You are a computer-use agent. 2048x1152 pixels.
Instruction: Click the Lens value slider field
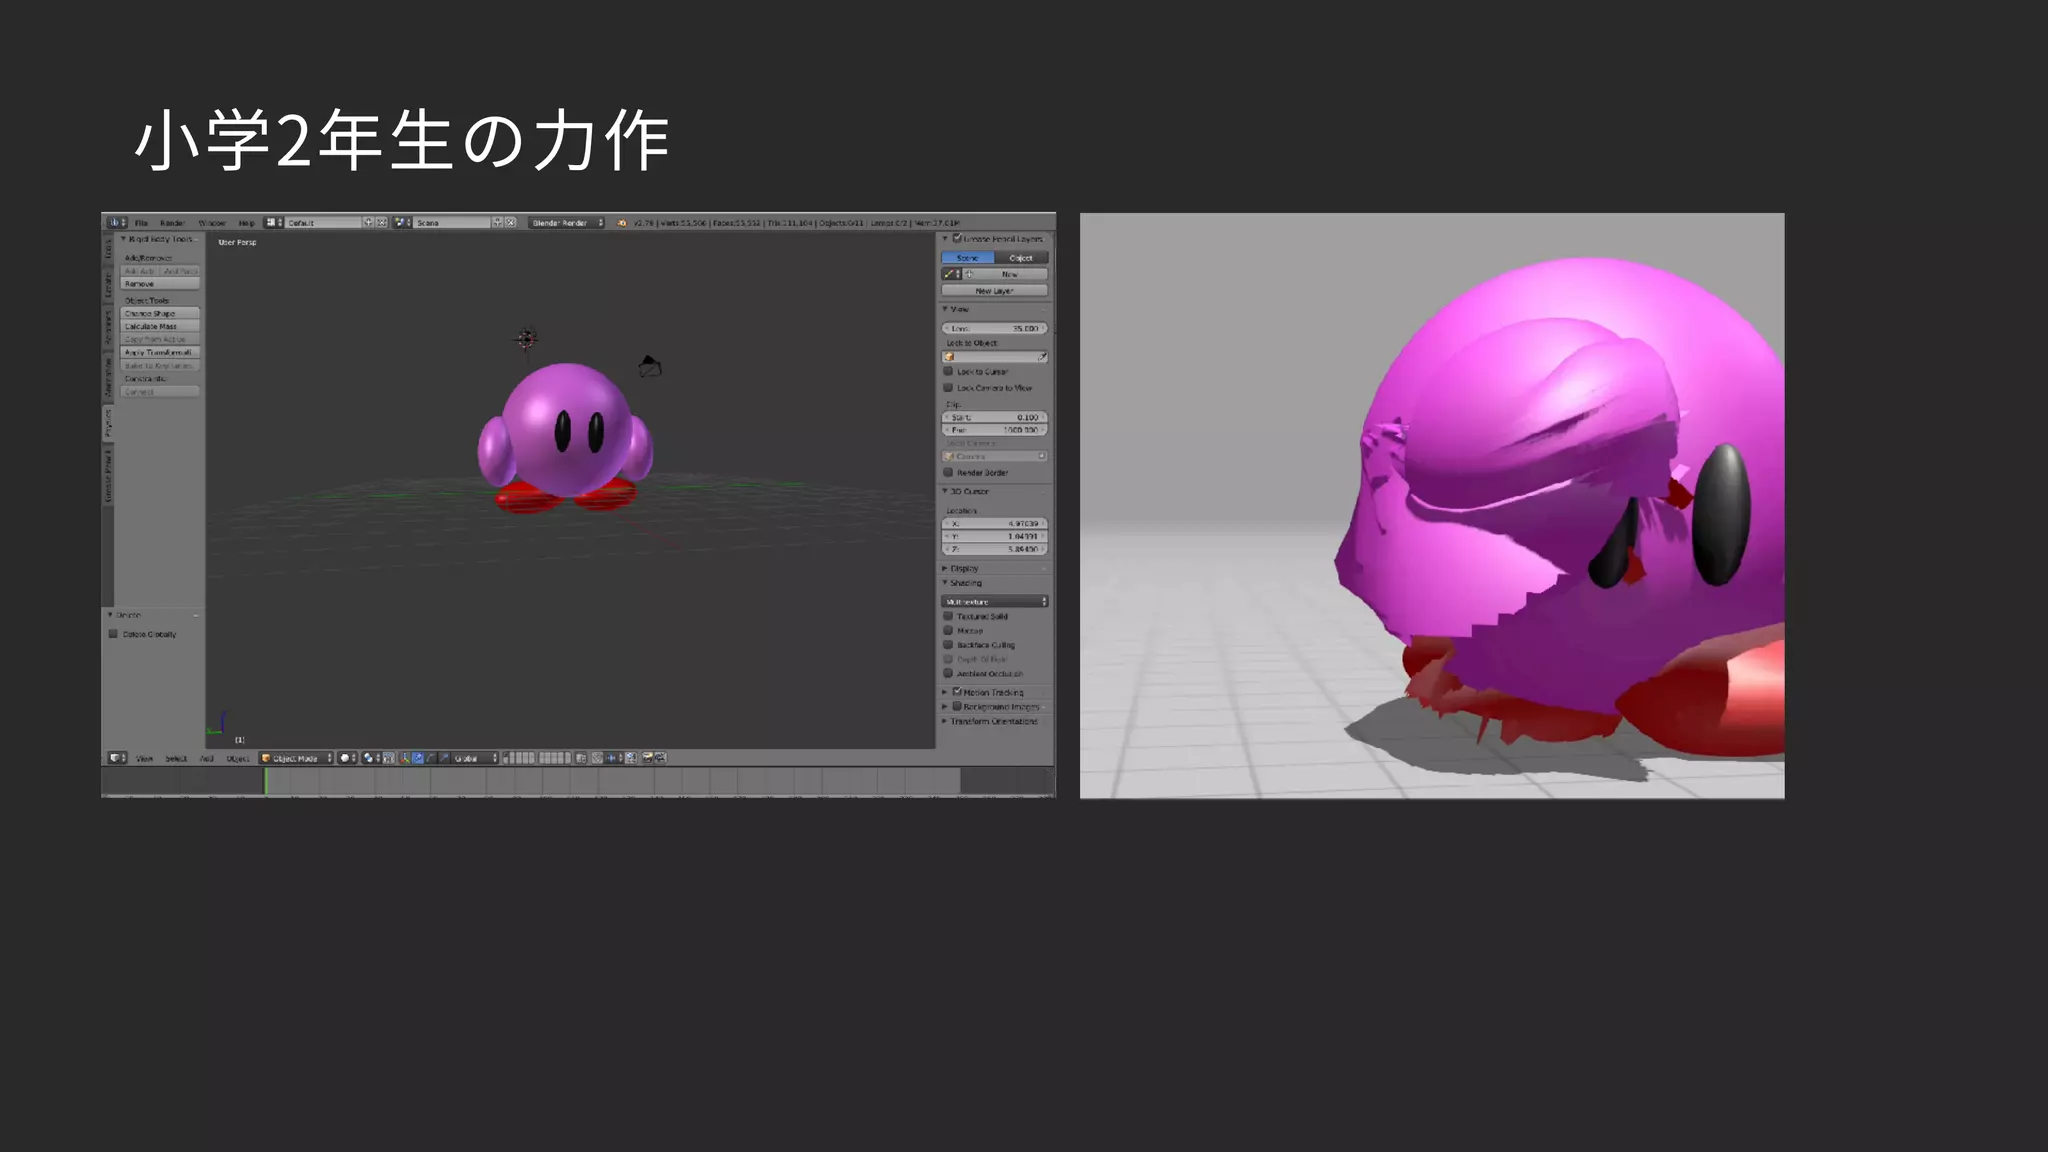[994, 328]
